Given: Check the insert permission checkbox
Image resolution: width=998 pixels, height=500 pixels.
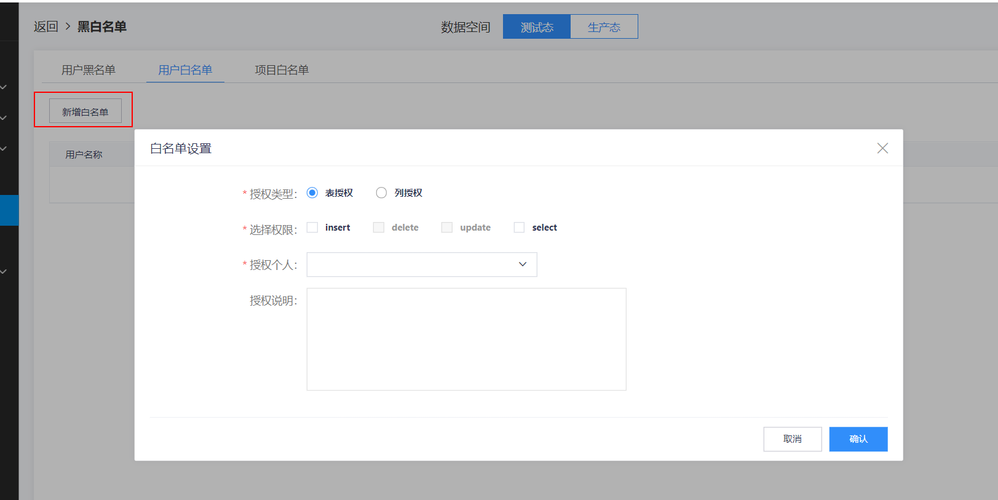Looking at the screenshot, I should tap(312, 228).
